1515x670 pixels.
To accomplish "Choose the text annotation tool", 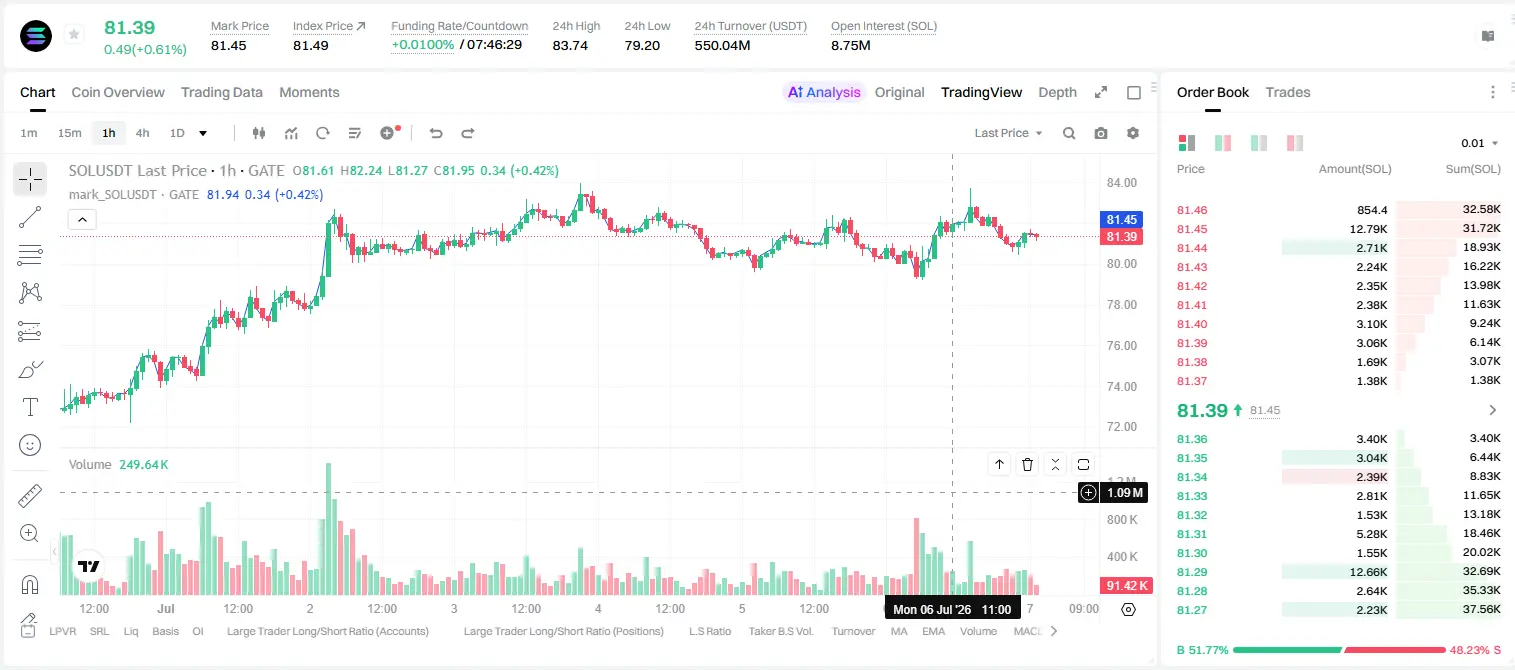I will pos(30,407).
